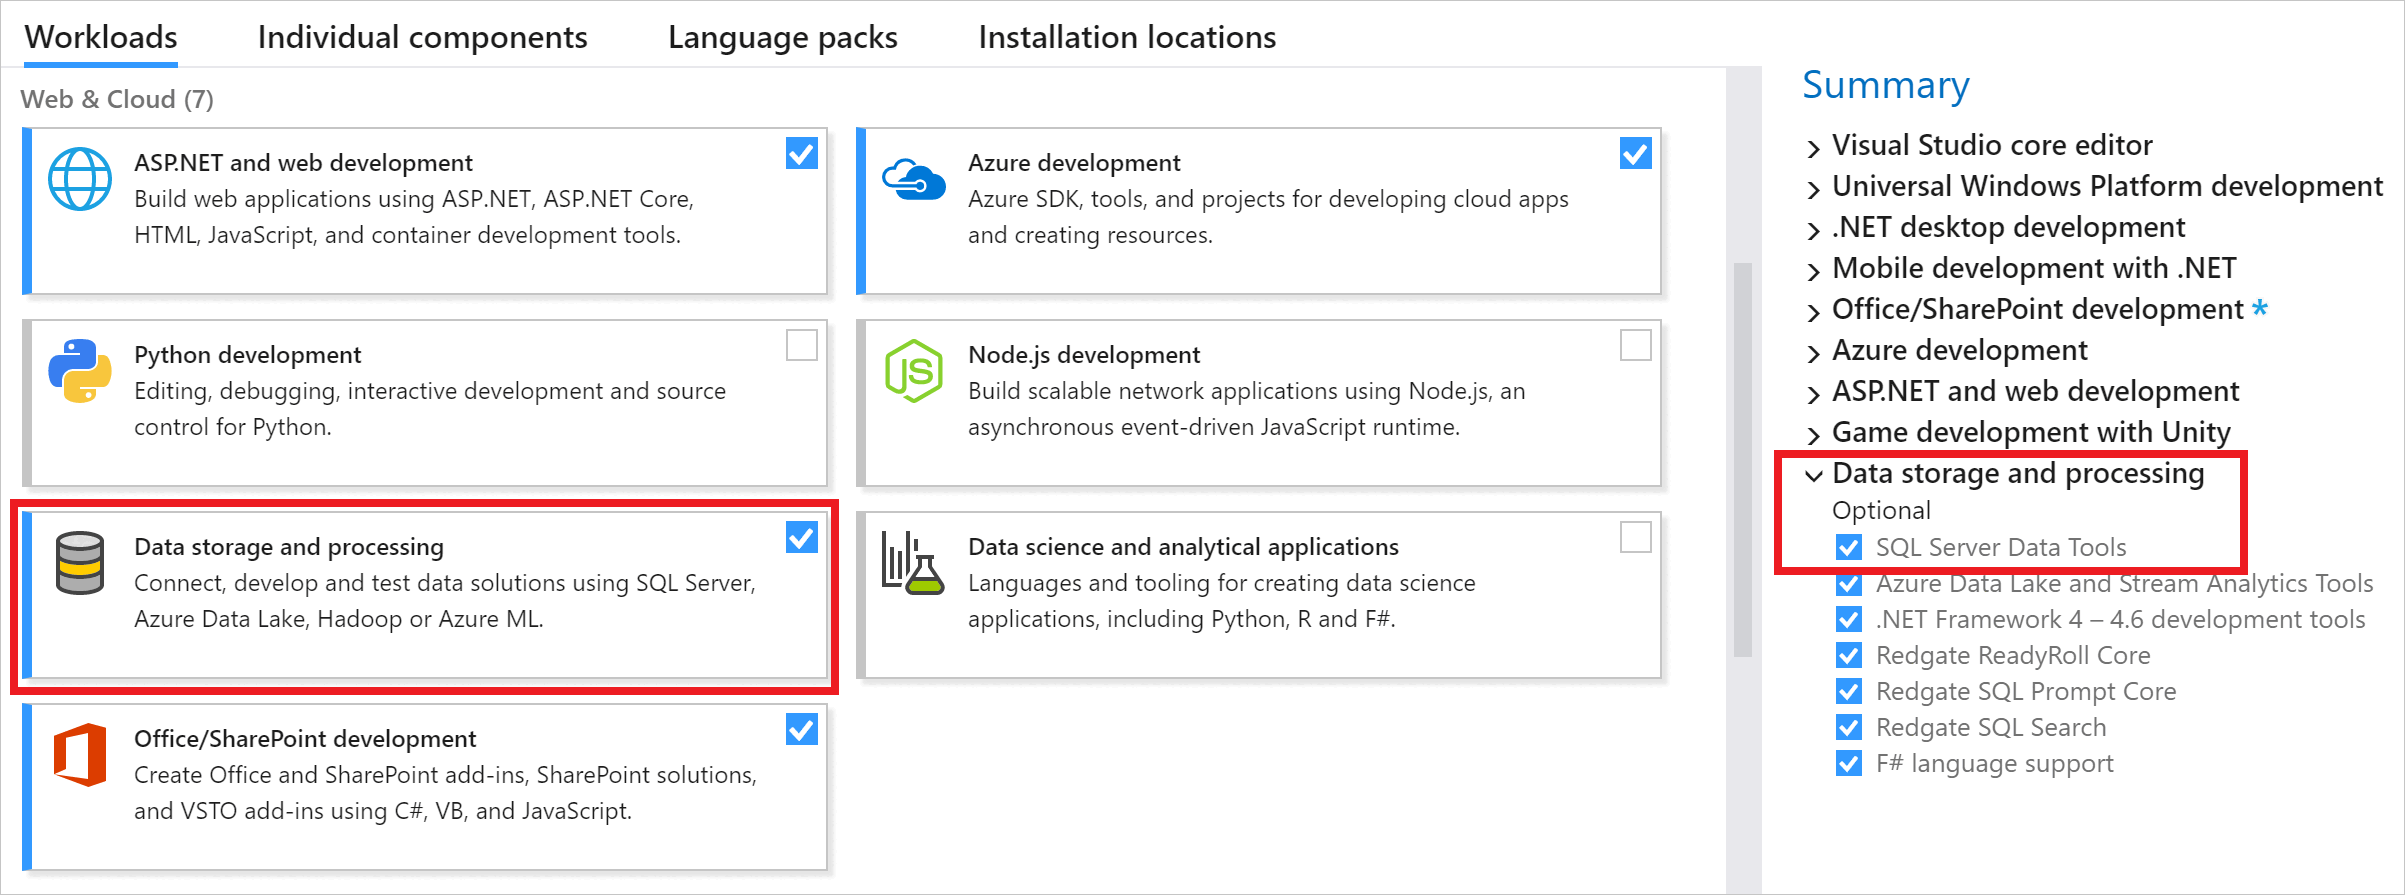
Task: Enable the Python development workload checkbox
Action: pyautogui.click(x=801, y=346)
